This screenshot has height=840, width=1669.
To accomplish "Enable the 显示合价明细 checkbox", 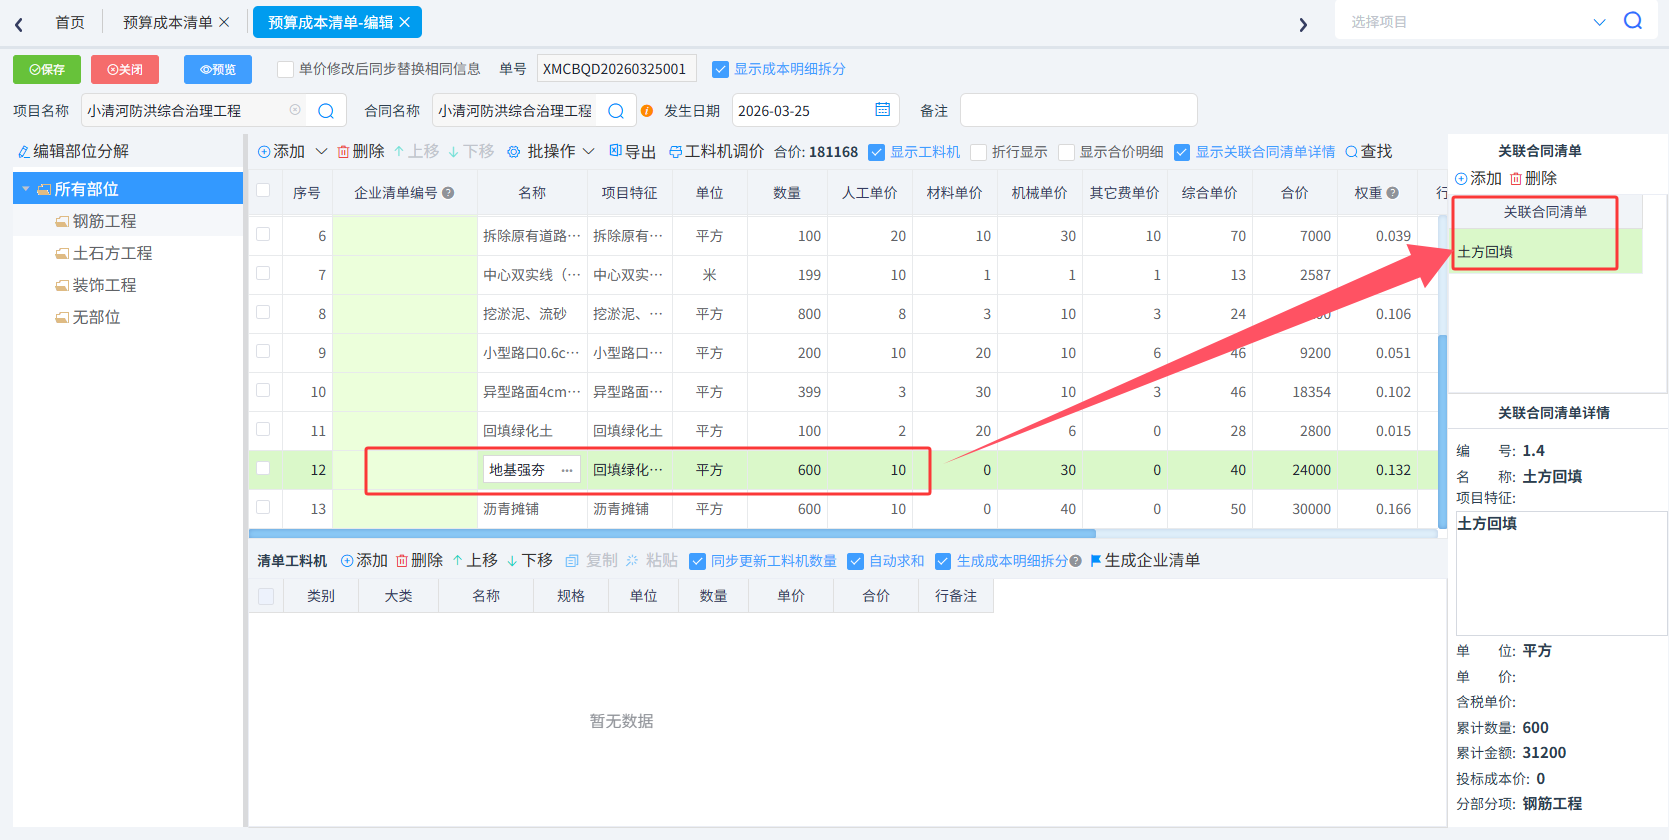I will pyautogui.click(x=1066, y=152).
